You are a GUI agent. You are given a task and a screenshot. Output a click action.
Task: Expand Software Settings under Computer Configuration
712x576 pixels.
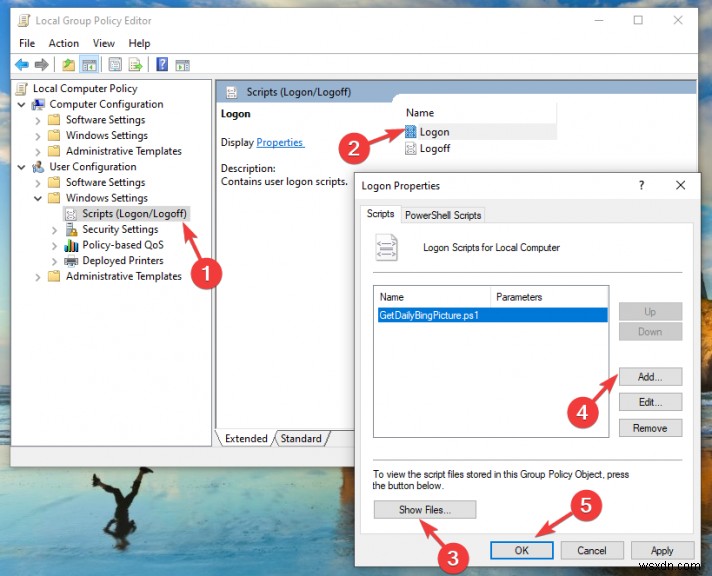pyautogui.click(x=38, y=120)
